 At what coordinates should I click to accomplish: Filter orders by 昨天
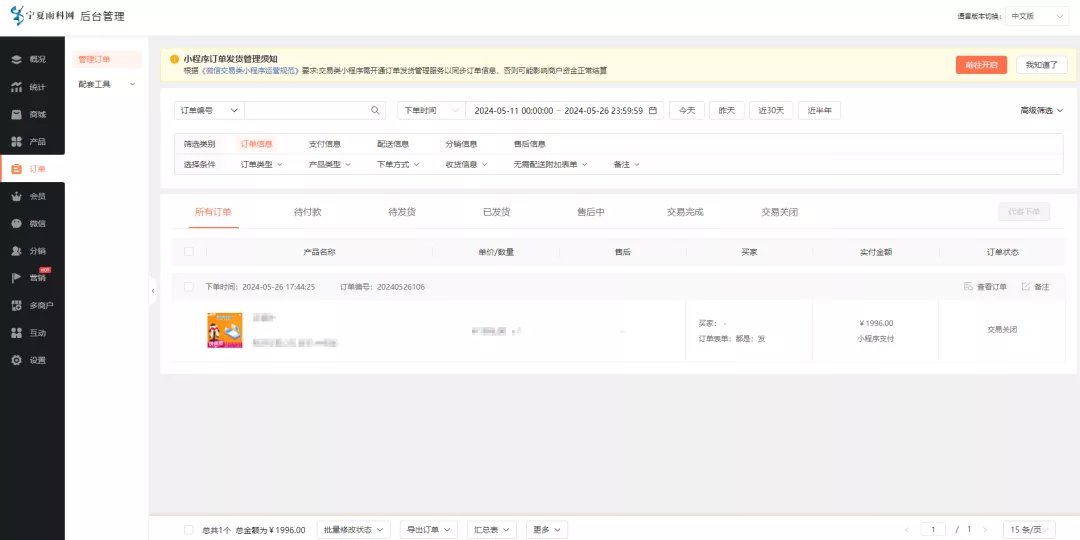tap(727, 110)
